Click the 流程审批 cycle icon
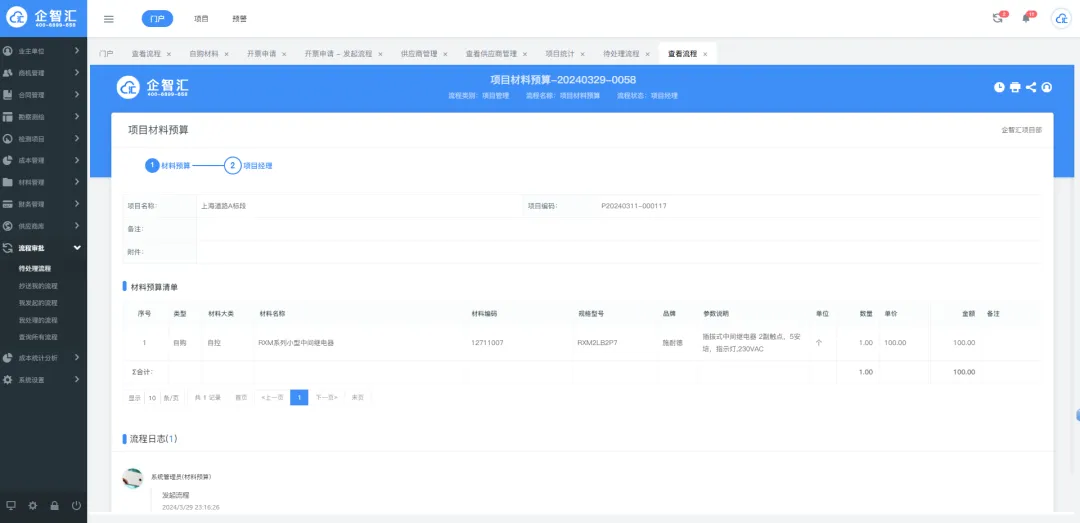 click(8, 248)
